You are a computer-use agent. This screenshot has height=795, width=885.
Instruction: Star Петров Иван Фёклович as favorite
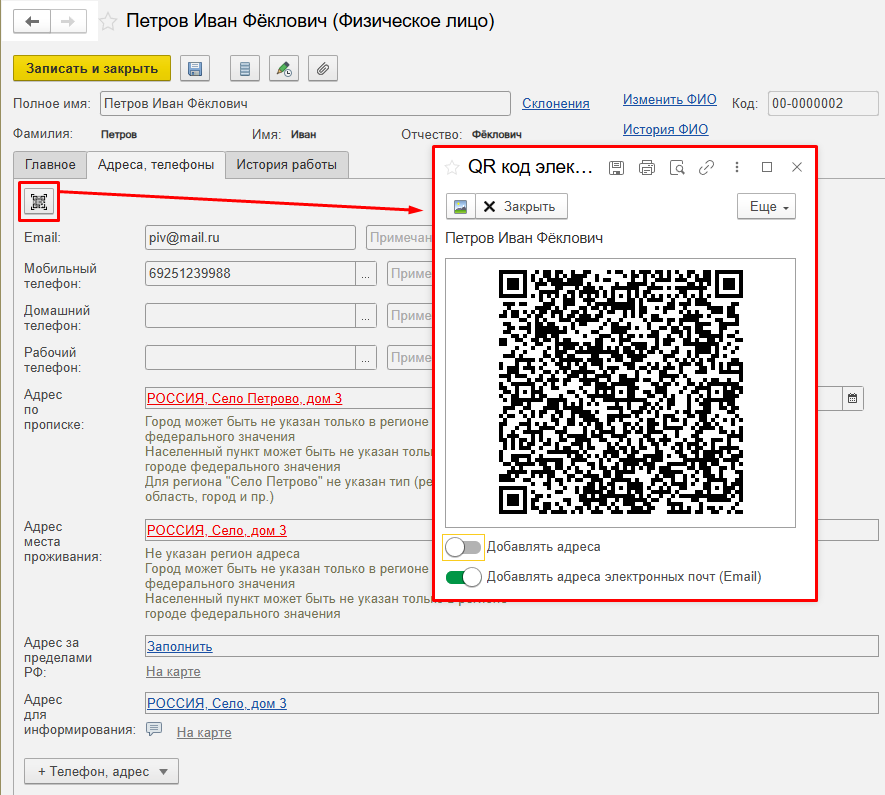click(108, 22)
